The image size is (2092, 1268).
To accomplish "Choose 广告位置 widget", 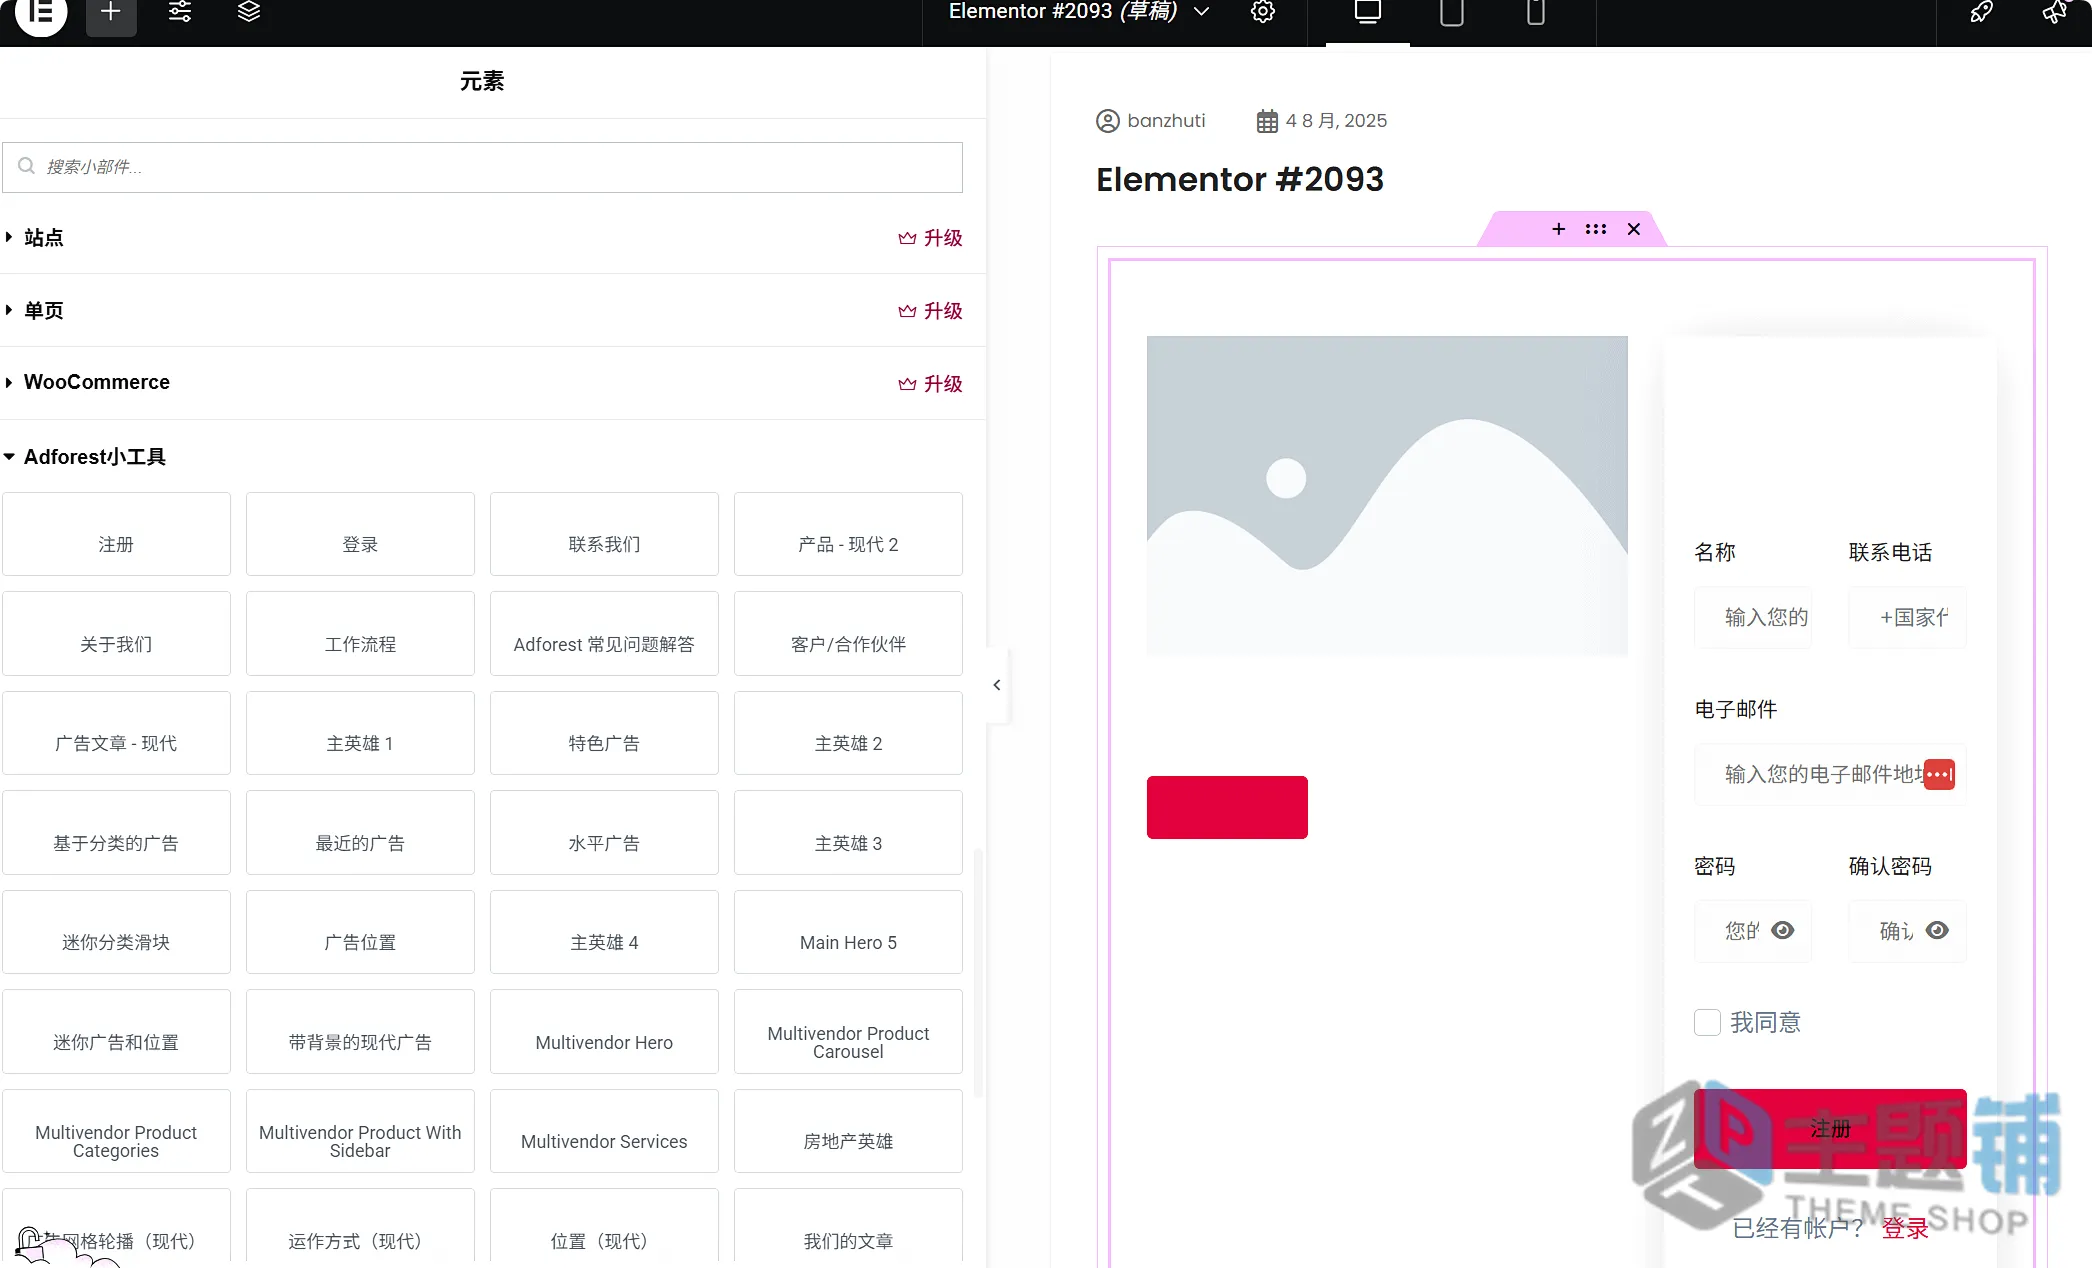I will click(x=360, y=932).
